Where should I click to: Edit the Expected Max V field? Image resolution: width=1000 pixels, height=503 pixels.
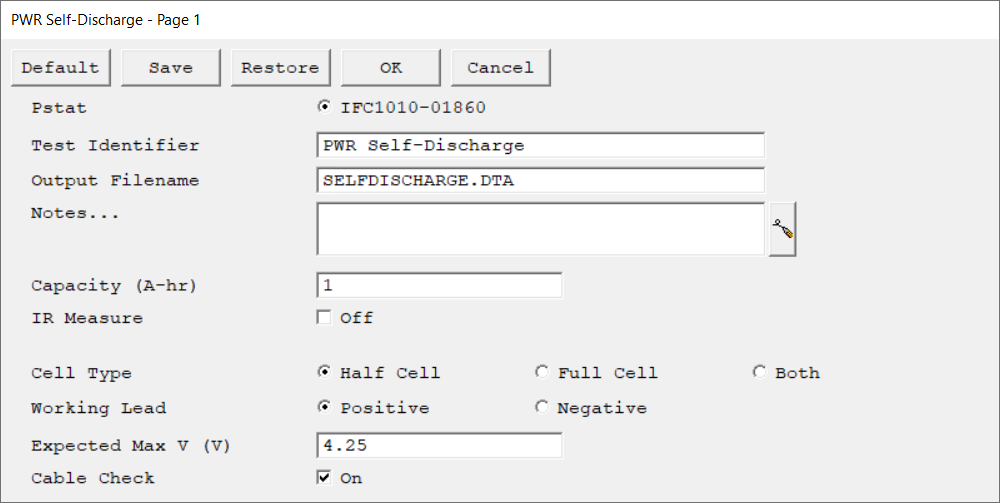coord(439,445)
